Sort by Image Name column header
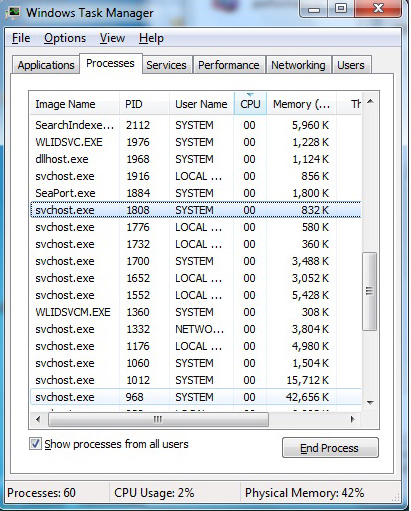The width and height of the screenshot is (411, 511). 75,104
